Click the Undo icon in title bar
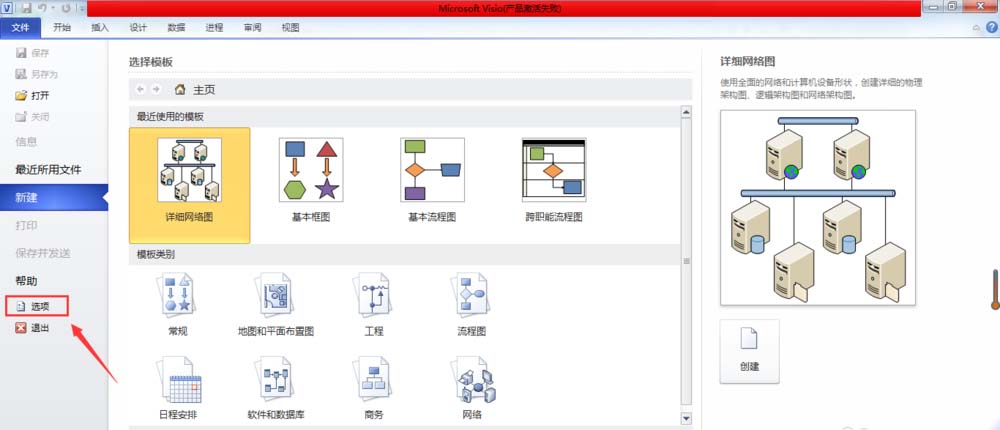 [x=42, y=8]
